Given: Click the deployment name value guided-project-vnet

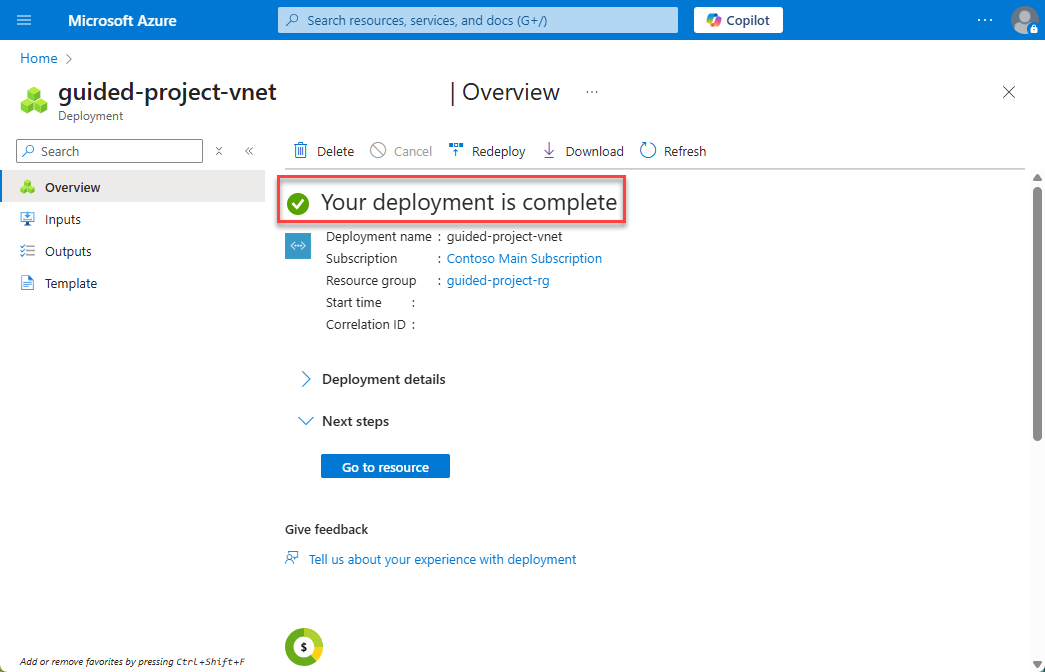Looking at the screenshot, I should click(505, 237).
